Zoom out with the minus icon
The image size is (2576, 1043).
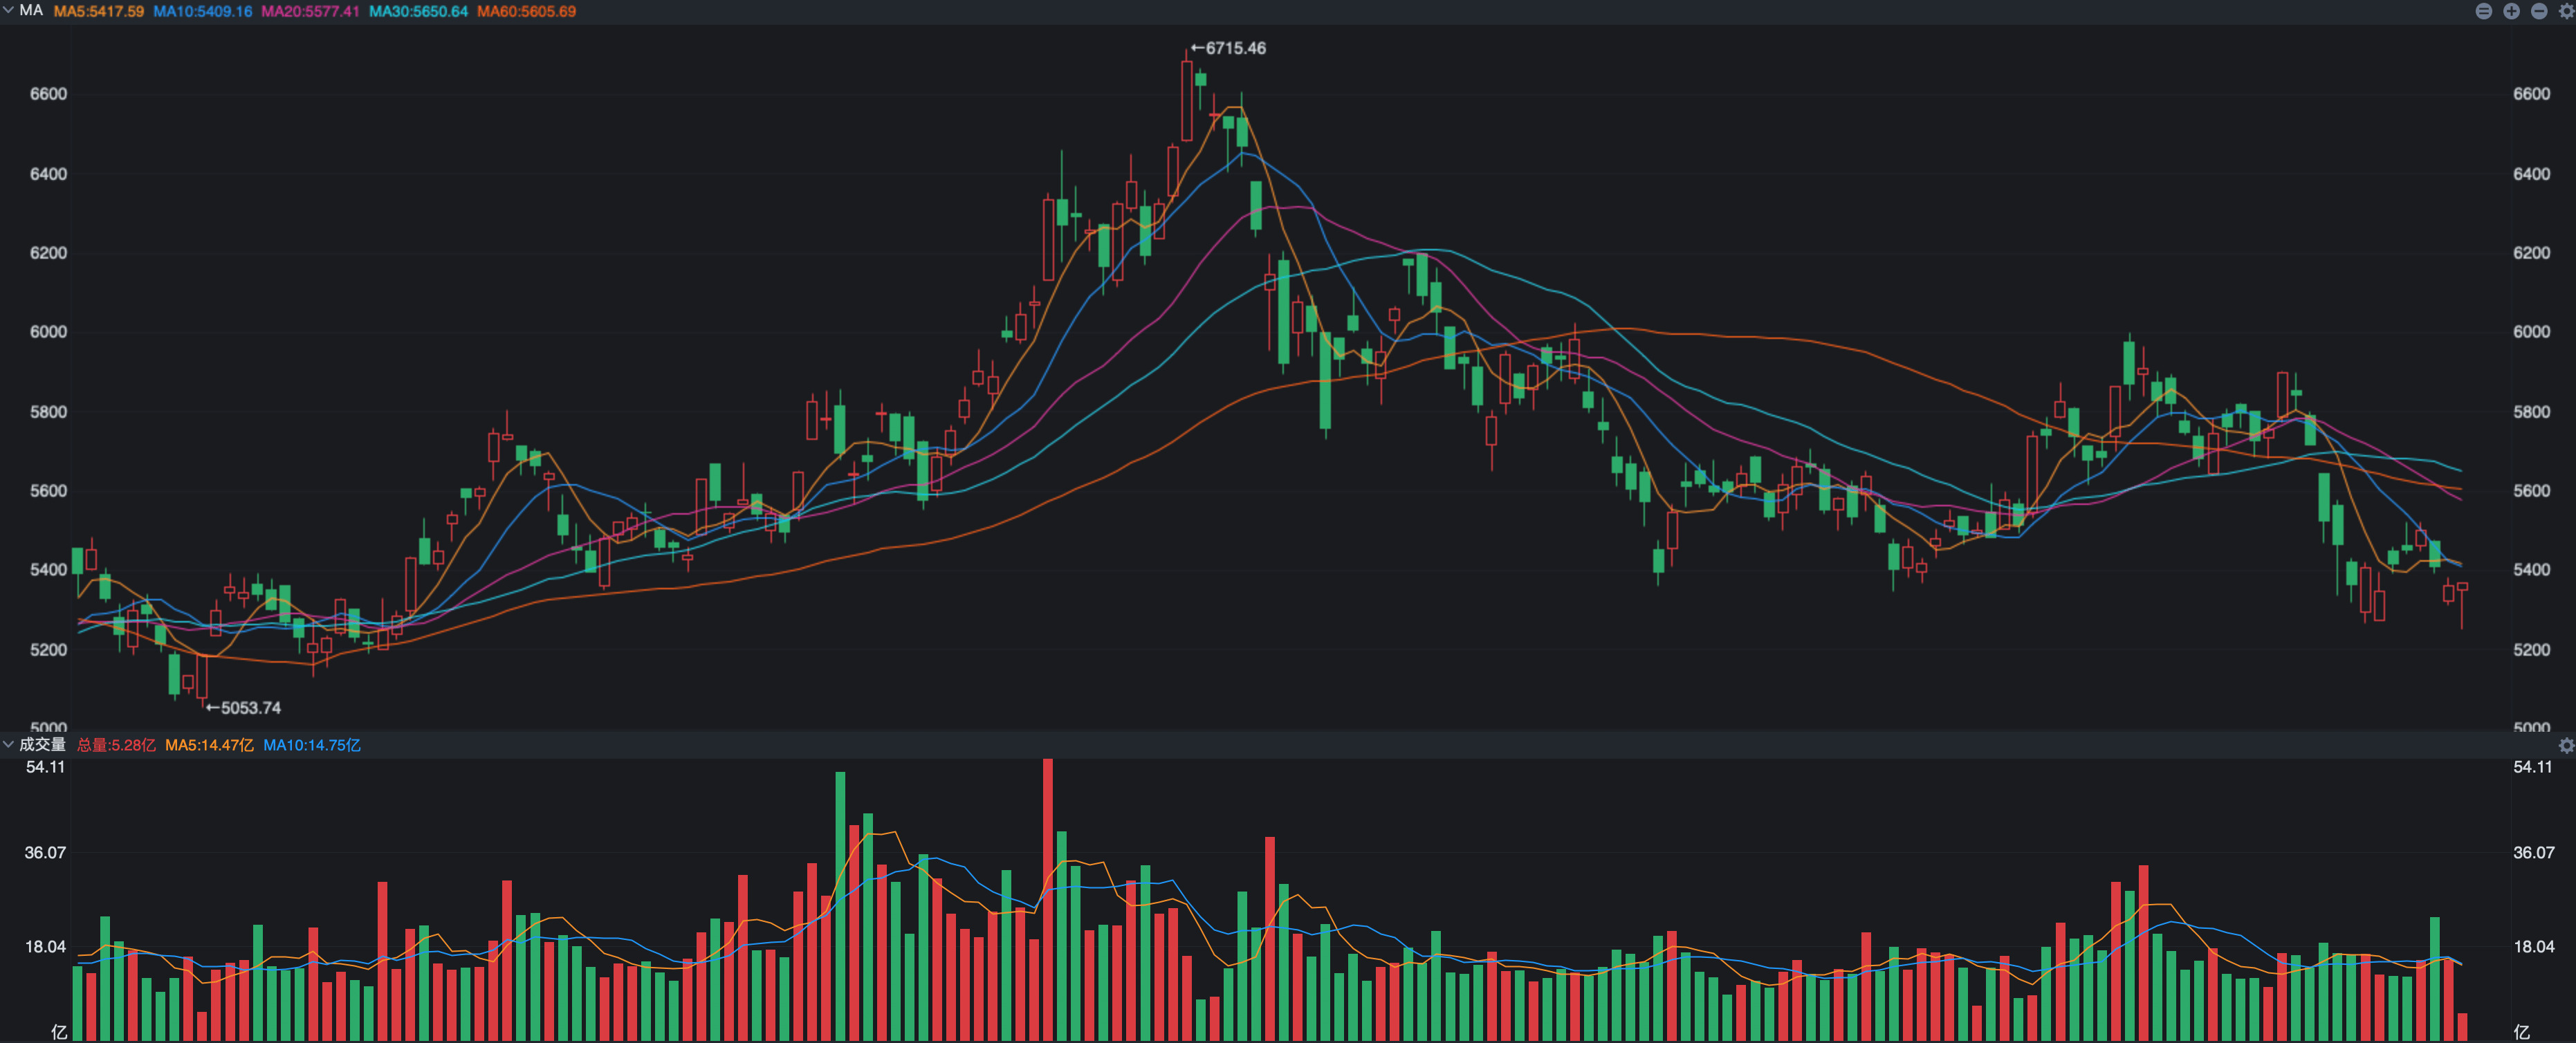tap(2539, 11)
